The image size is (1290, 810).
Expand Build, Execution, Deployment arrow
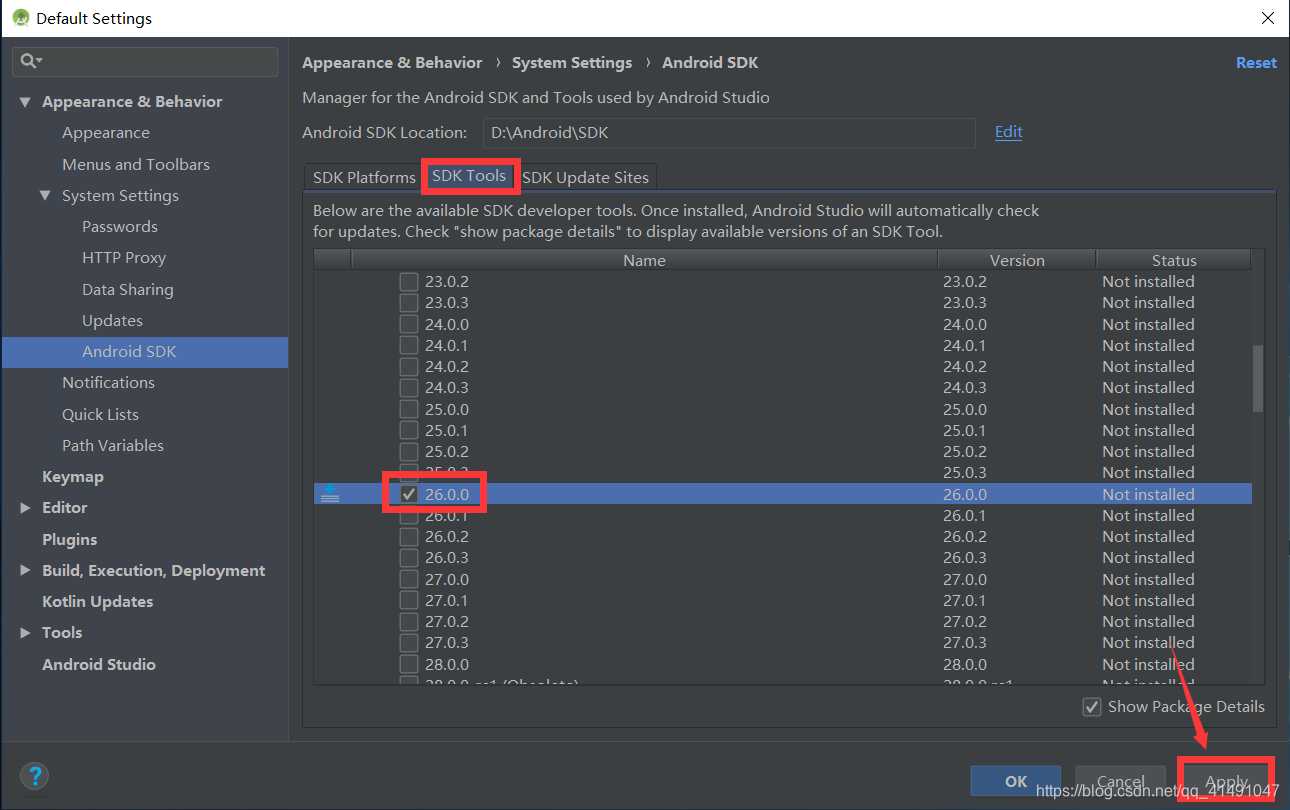coord(25,571)
